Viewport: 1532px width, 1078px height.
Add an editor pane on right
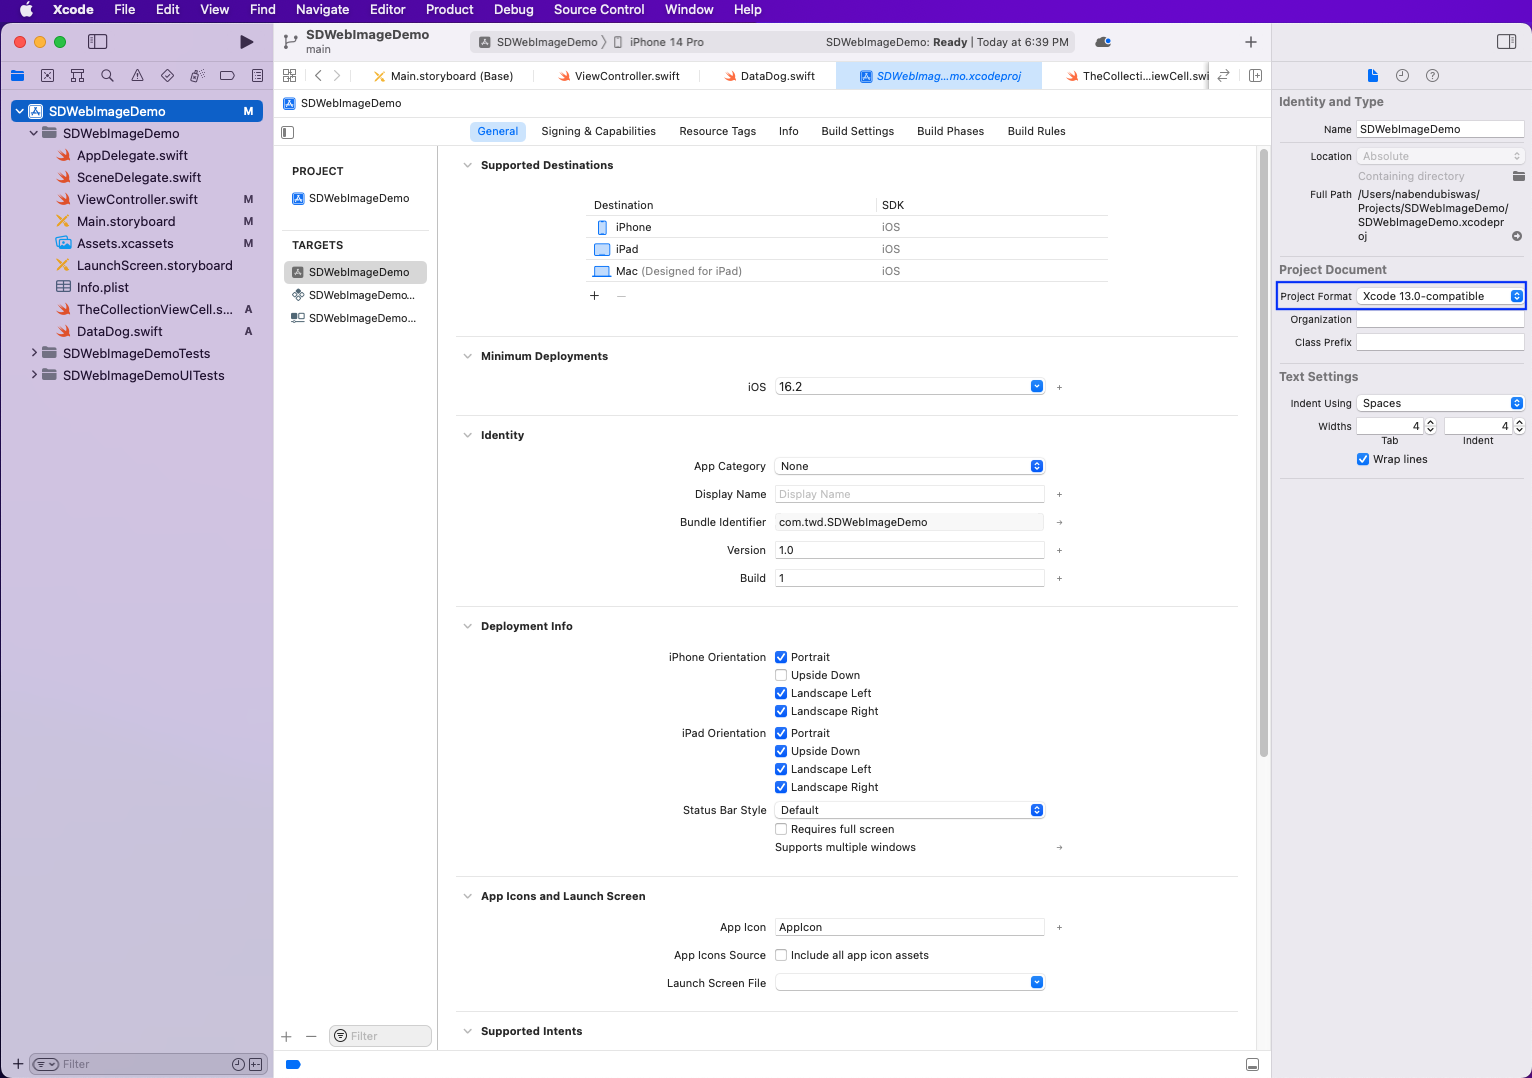[1255, 76]
